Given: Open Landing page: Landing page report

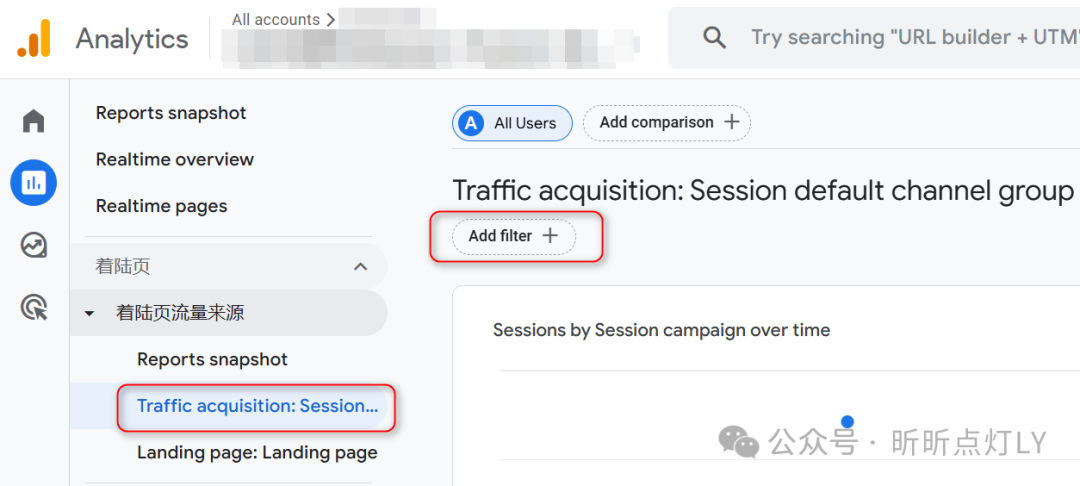Looking at the screenshot, I should point(257,453).
